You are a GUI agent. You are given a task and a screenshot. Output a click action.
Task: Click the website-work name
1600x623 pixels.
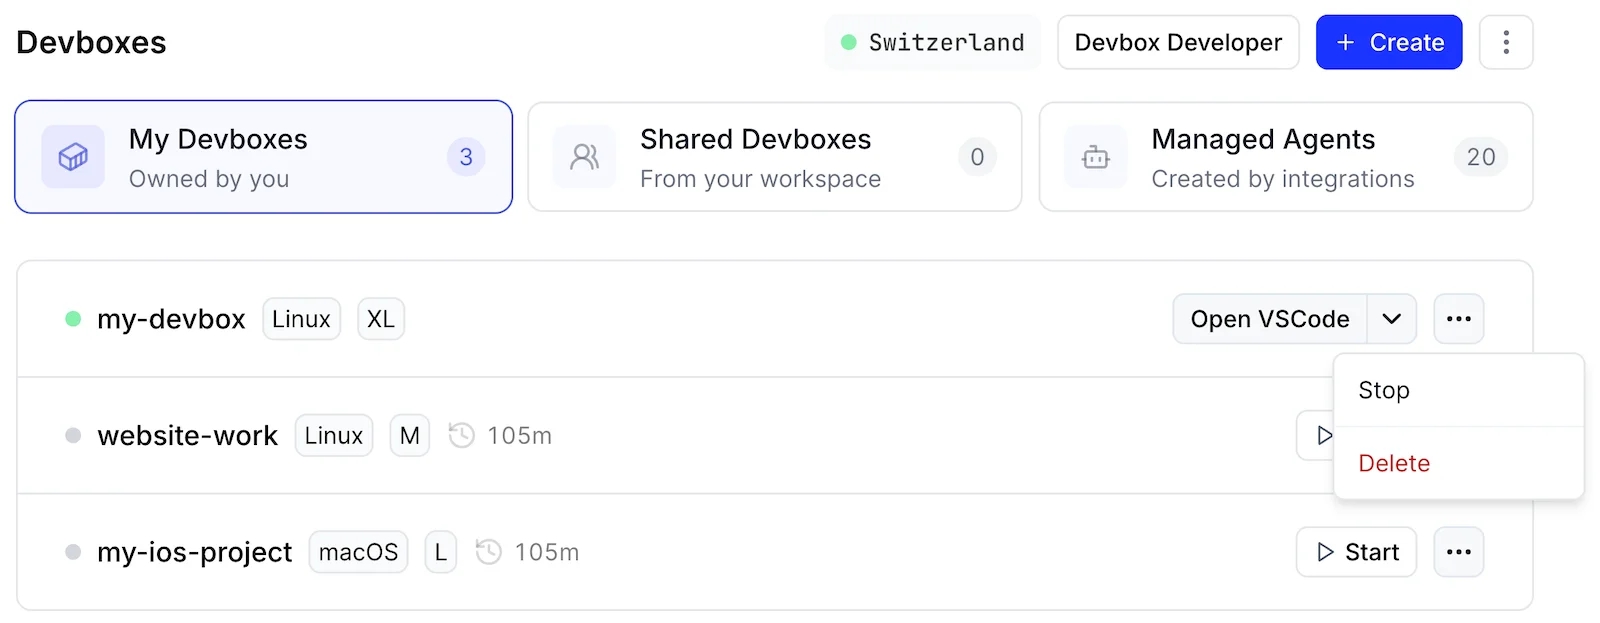tap(187, 435)
